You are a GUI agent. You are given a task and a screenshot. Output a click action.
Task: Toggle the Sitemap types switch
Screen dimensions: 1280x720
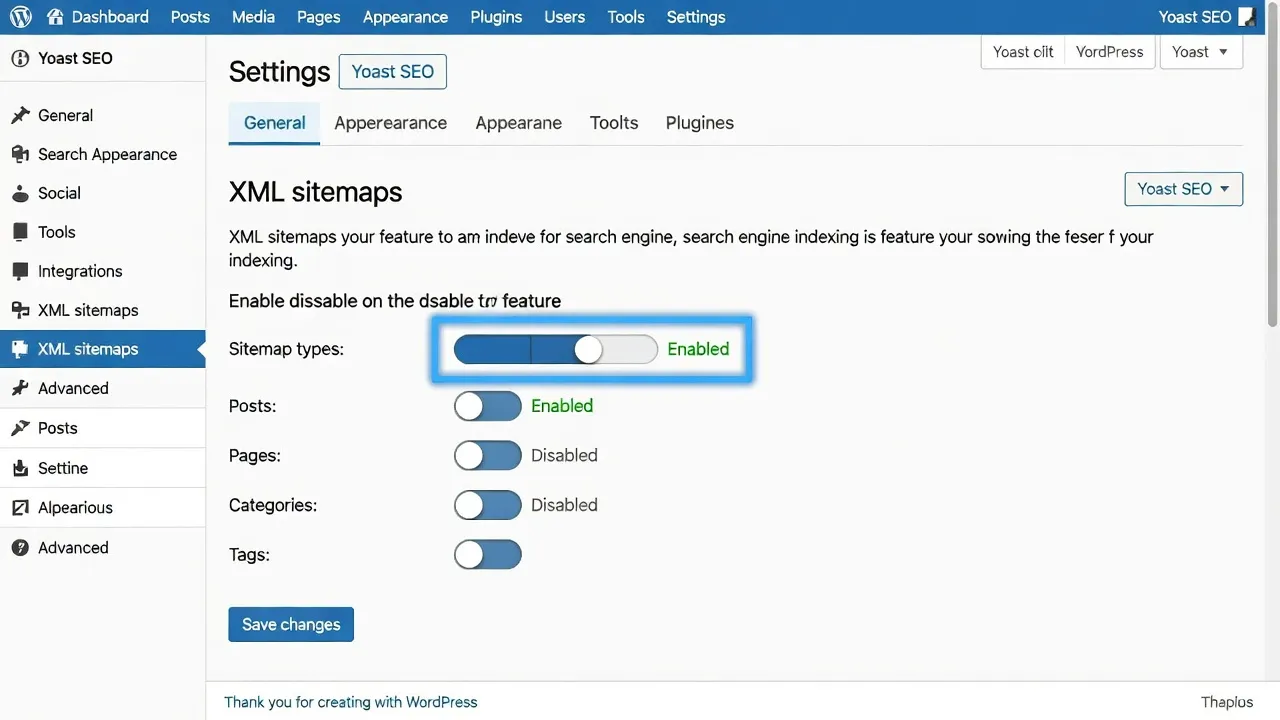tap(556, 349)
